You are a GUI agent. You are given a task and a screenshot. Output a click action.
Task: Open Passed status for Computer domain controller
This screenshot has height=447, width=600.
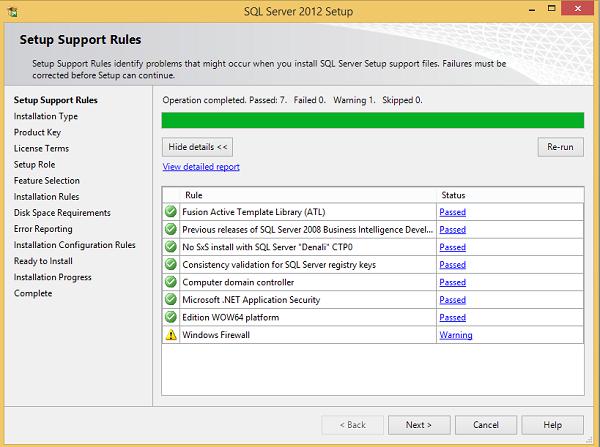453,282
